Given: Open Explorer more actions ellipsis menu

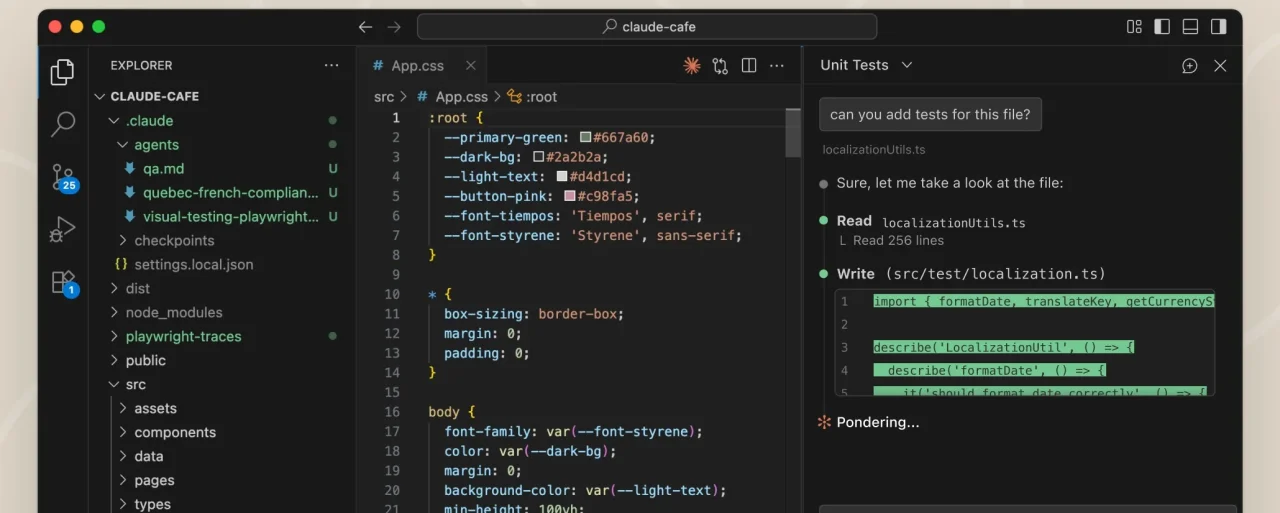Looking at the screenshot, I should (332, 65).
